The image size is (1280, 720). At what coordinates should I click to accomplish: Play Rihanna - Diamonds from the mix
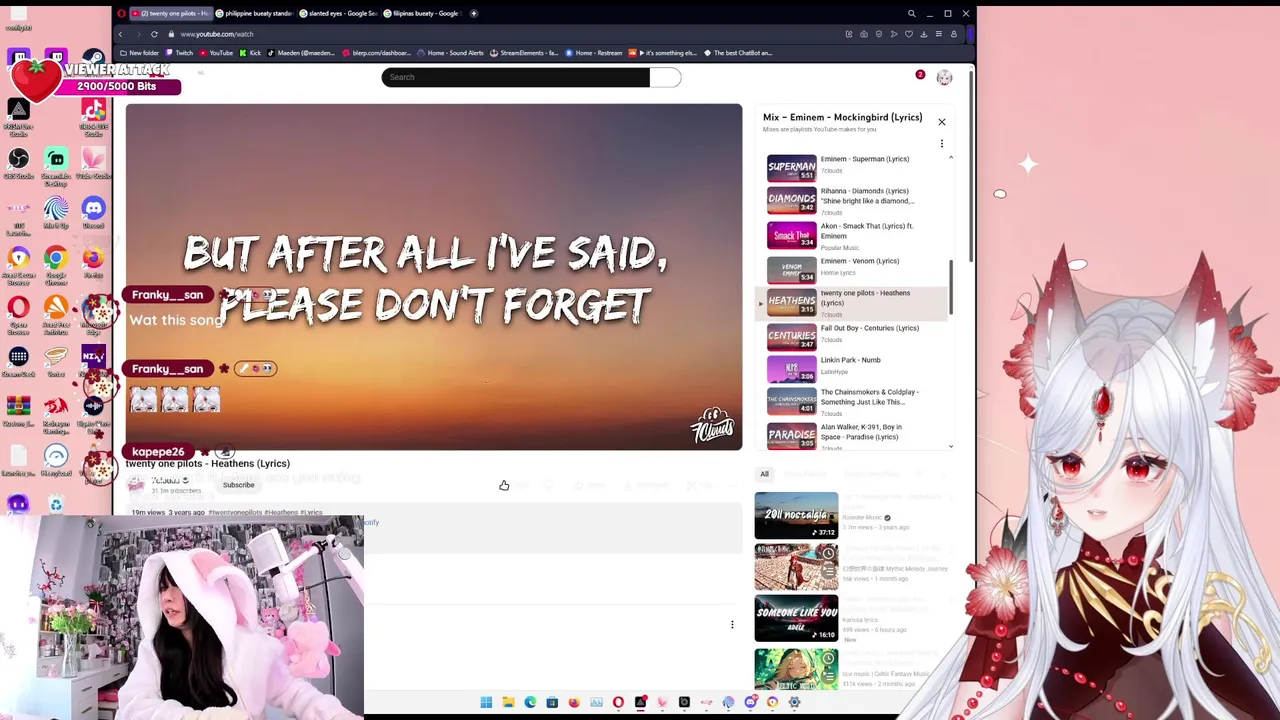(850, 199)
